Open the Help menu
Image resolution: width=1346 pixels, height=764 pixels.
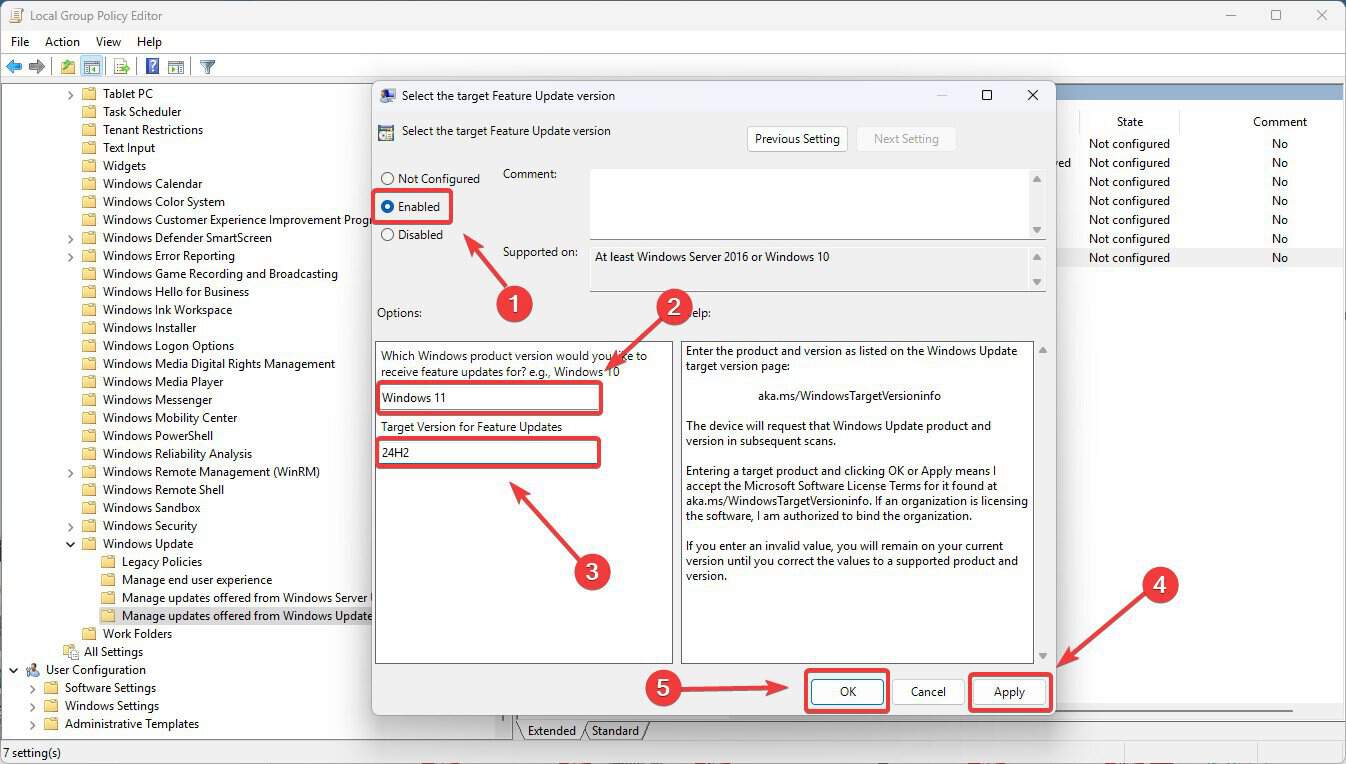(149, 42)
